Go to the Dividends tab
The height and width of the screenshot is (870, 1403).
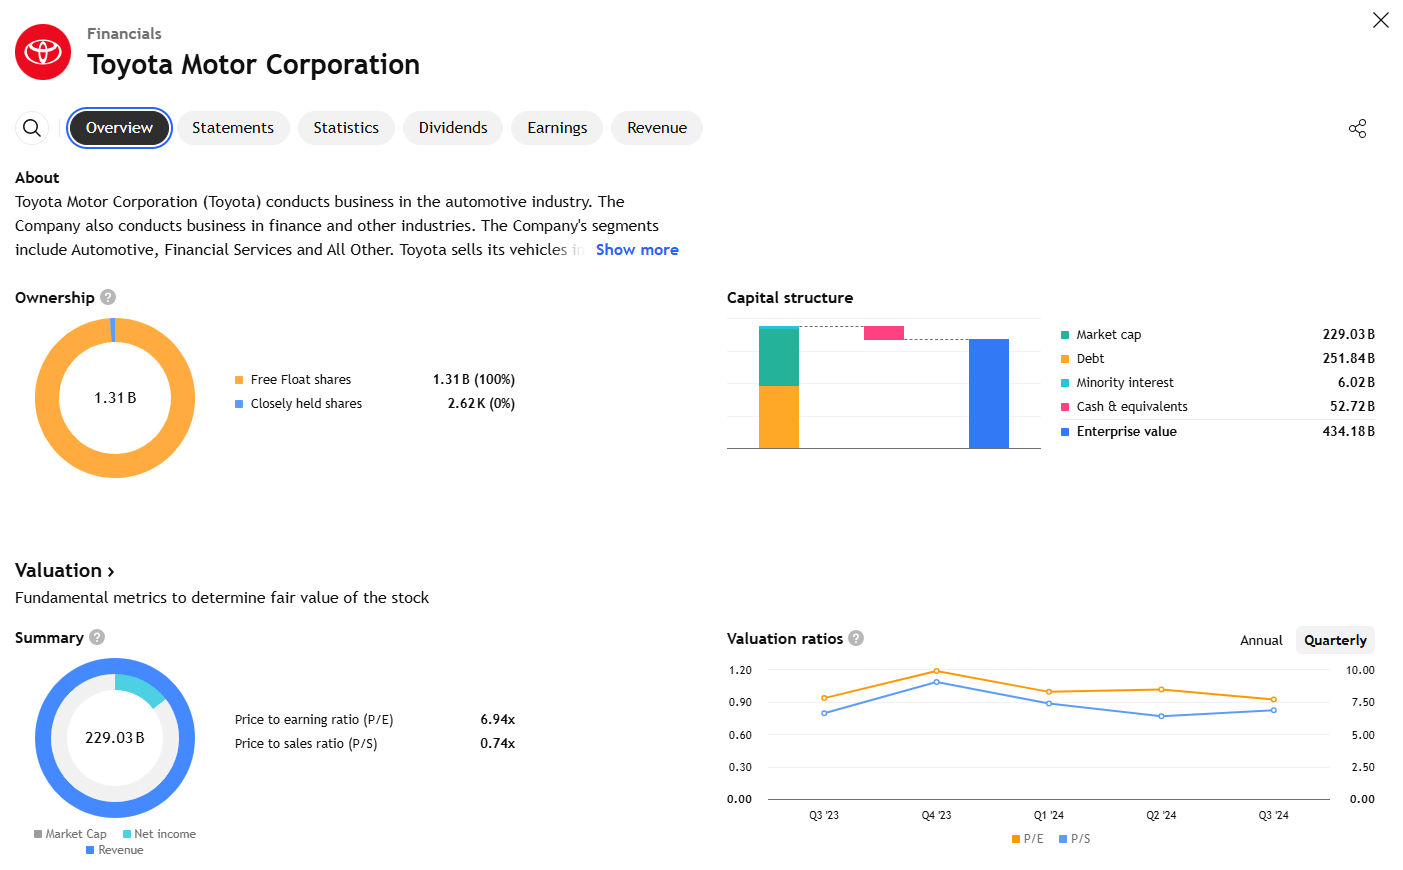[453, 128]
